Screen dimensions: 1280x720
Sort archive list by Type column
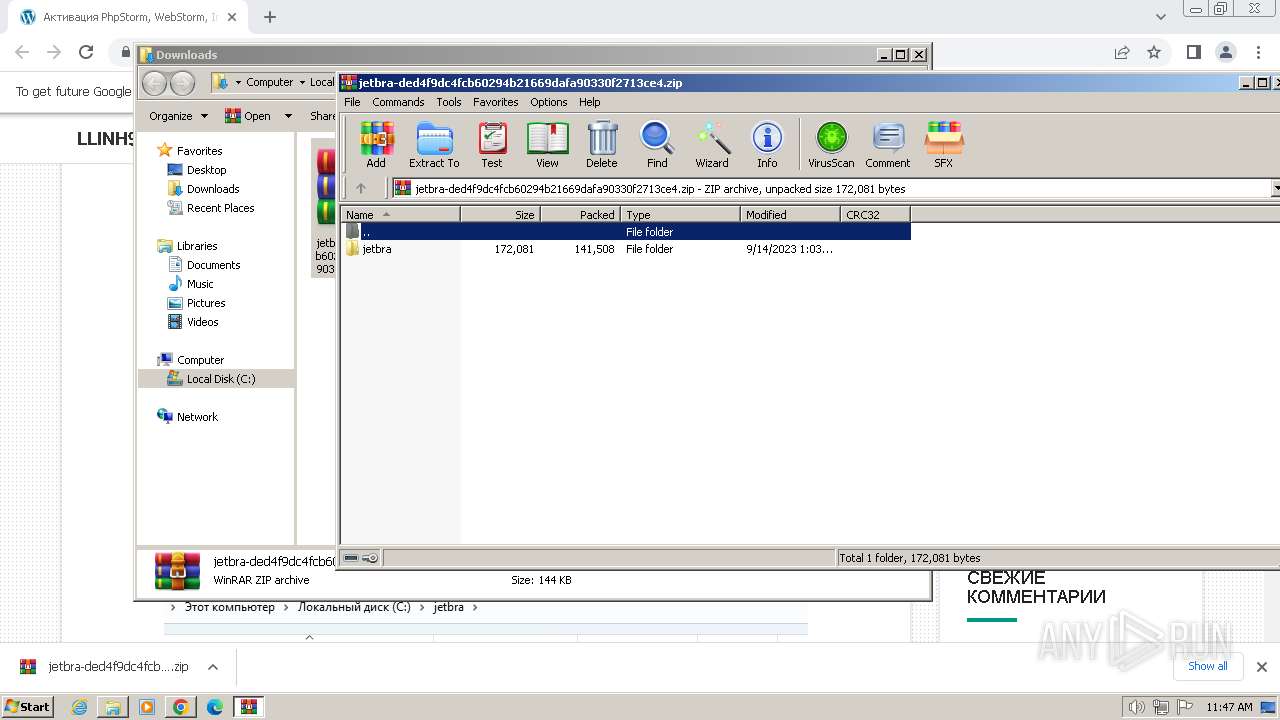(x=680, y=214)
